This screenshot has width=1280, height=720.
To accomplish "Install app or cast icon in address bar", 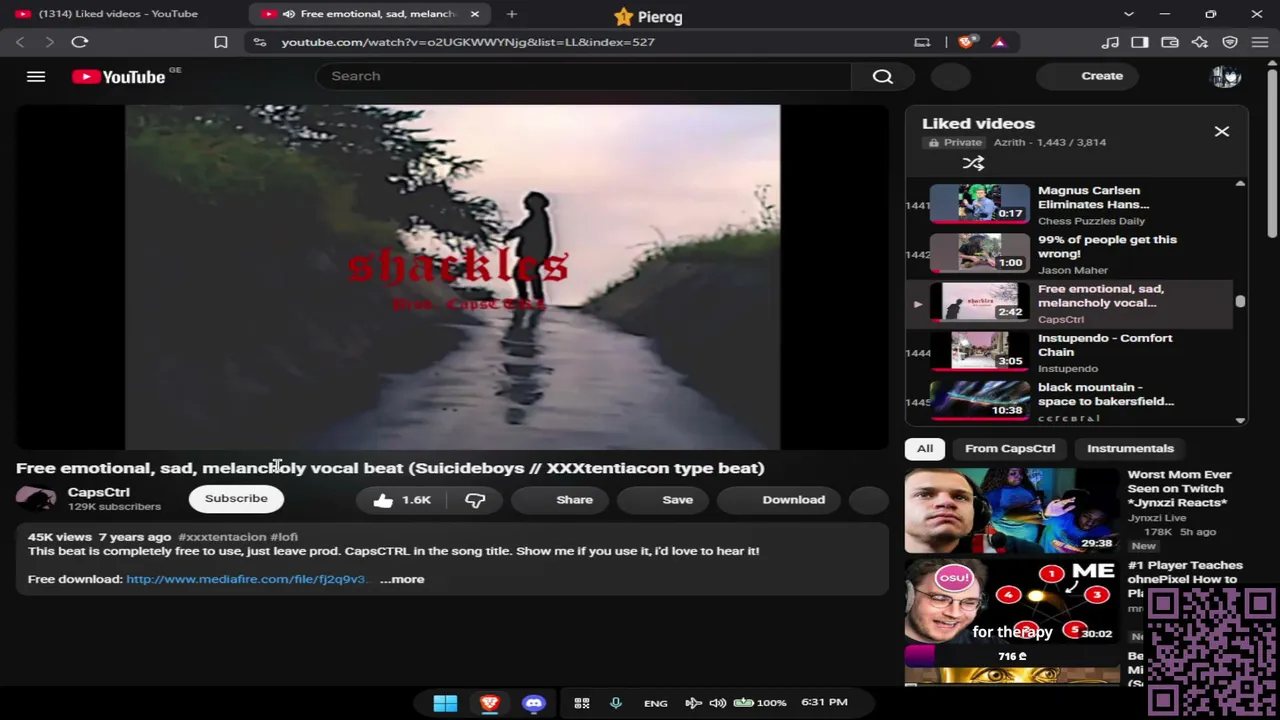I will coord(922,42).
